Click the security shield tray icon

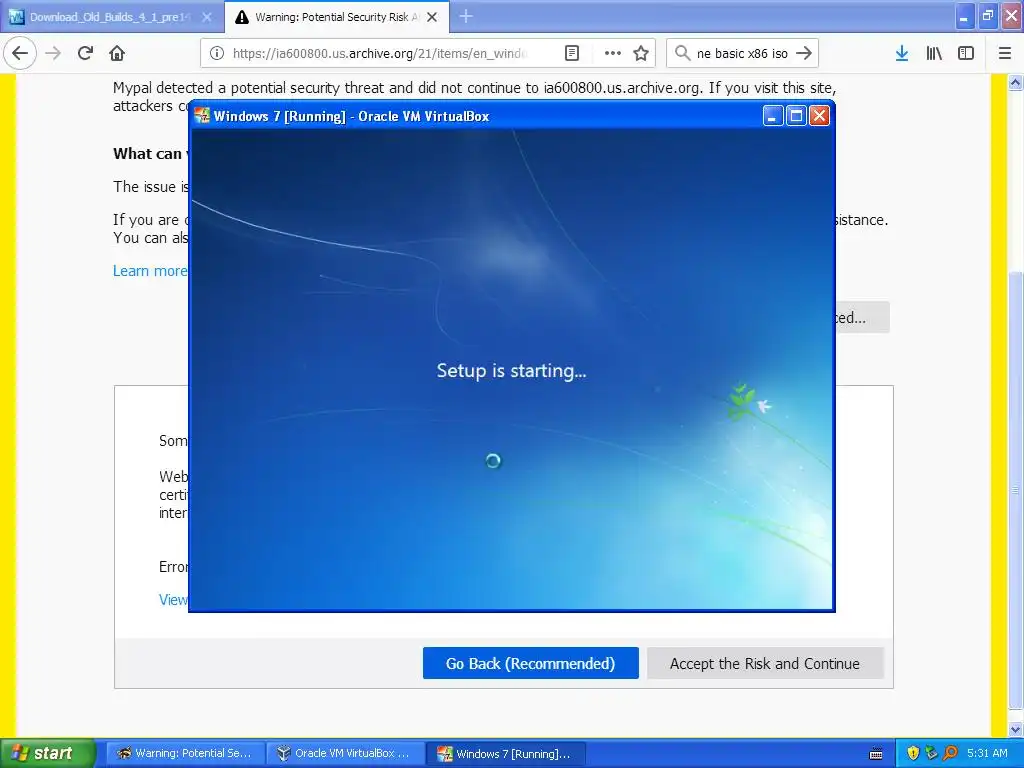pyautogui.click(x=913, y=753)
